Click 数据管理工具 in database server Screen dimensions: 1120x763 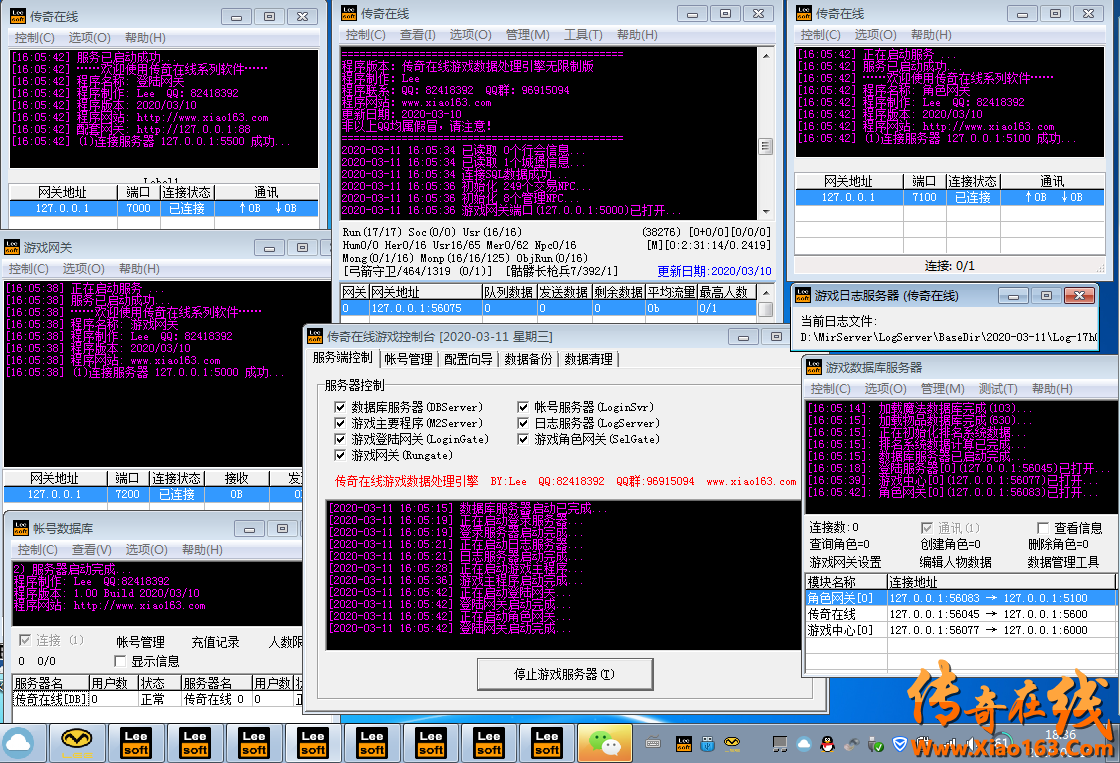[1063, 562]
